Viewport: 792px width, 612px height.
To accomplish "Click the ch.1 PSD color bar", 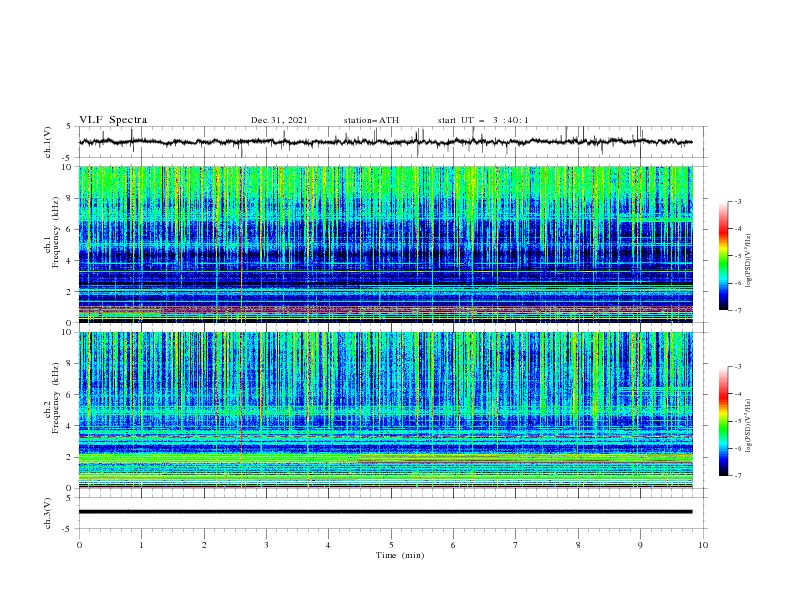I will [x=723, y=256].
